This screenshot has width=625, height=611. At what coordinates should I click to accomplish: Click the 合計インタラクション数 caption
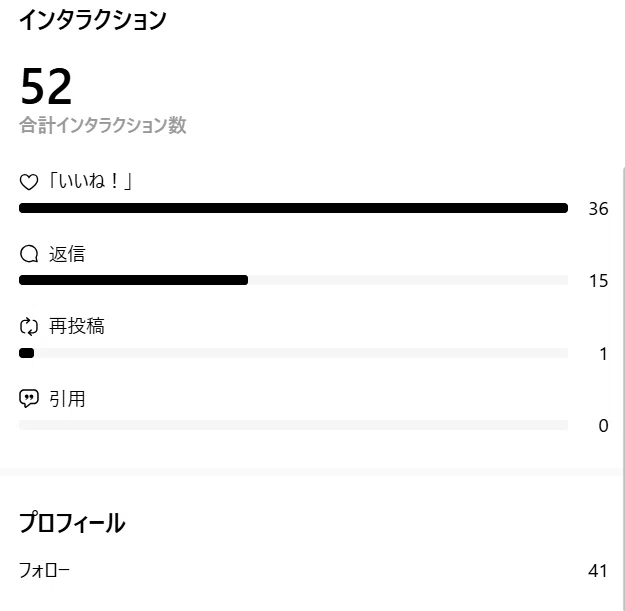click(x=103, y=125)
